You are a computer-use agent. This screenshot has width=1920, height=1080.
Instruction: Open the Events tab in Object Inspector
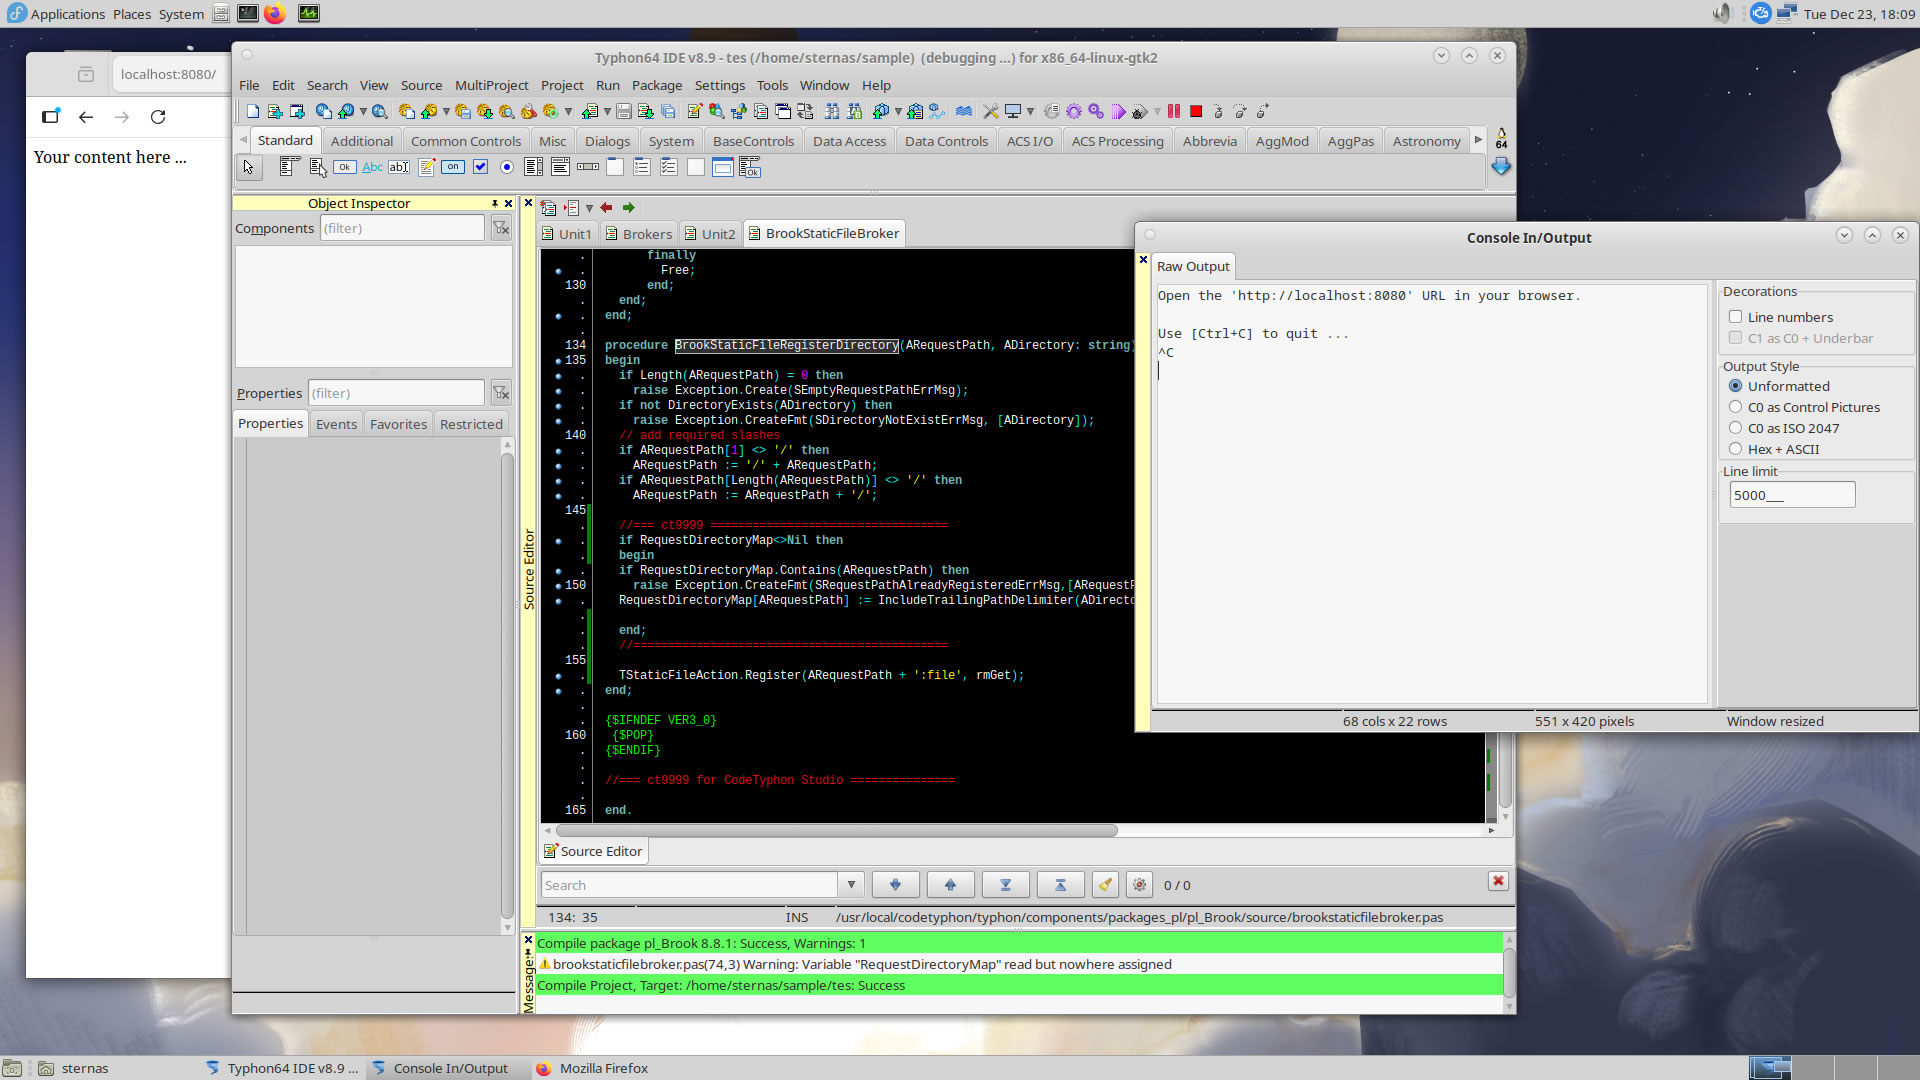tap(336, 424)
